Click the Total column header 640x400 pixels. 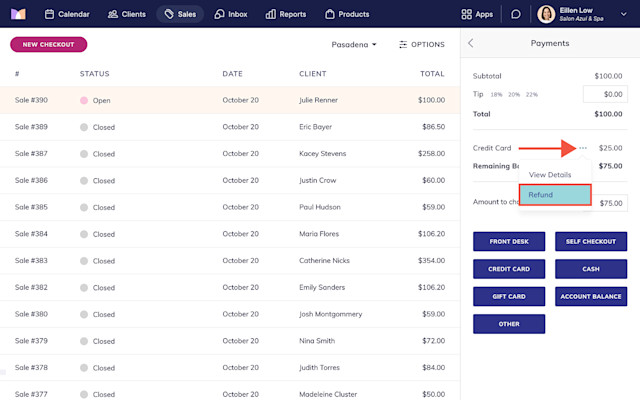point(432,74)
